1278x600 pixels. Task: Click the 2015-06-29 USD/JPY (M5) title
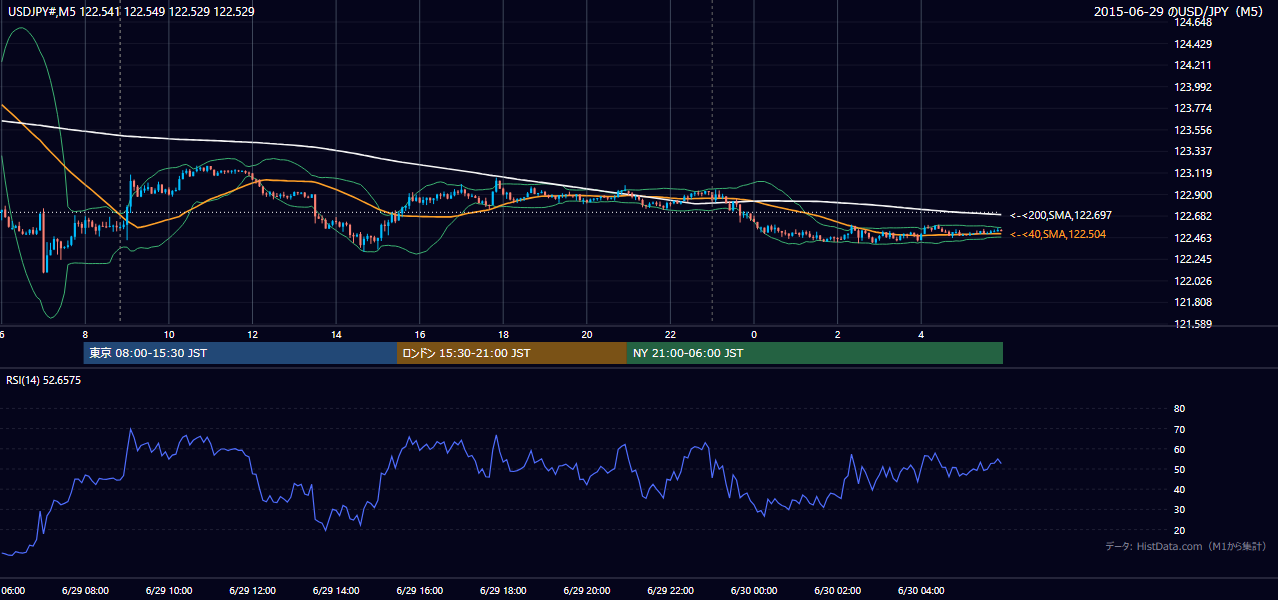click(1180, 12)
